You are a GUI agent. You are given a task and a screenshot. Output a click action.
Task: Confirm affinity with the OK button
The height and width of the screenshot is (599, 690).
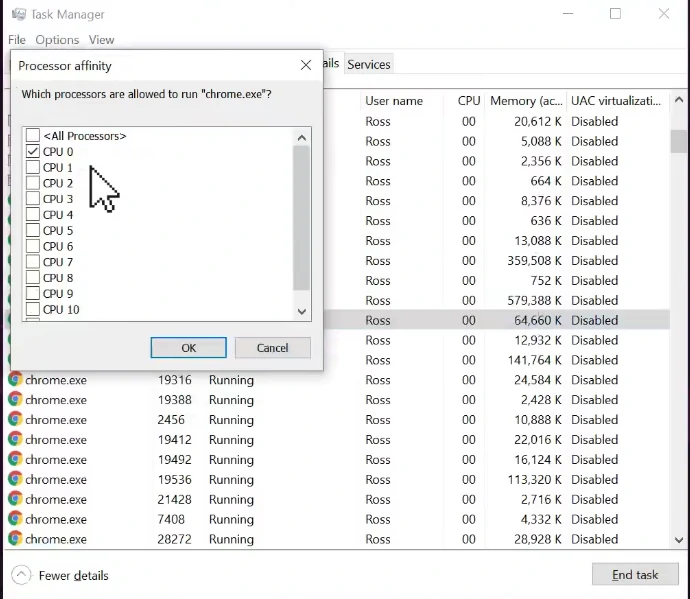click(188, 348)
